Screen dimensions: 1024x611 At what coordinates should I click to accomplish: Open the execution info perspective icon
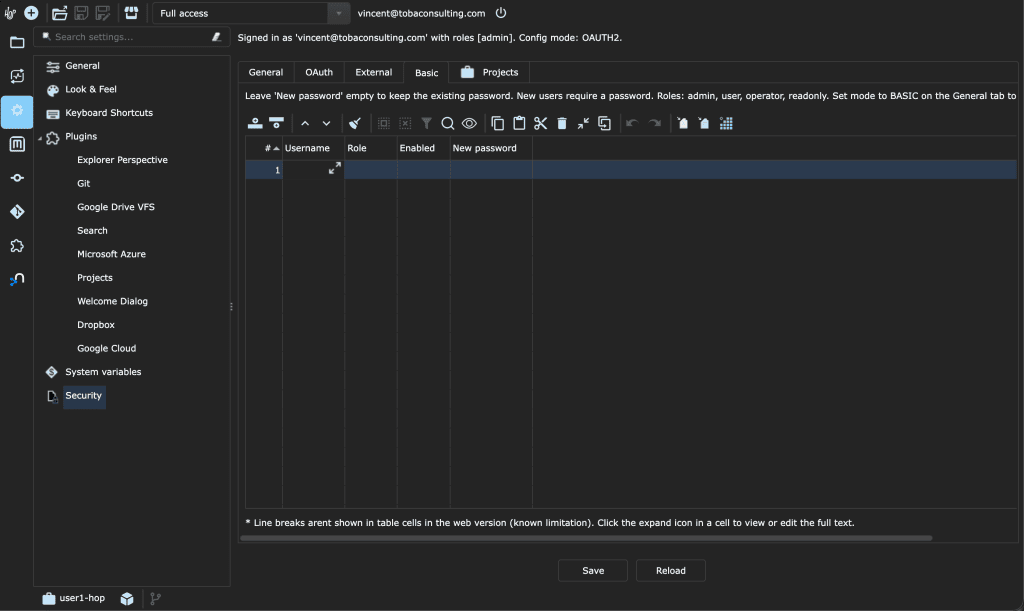click(x=17, y=76)
